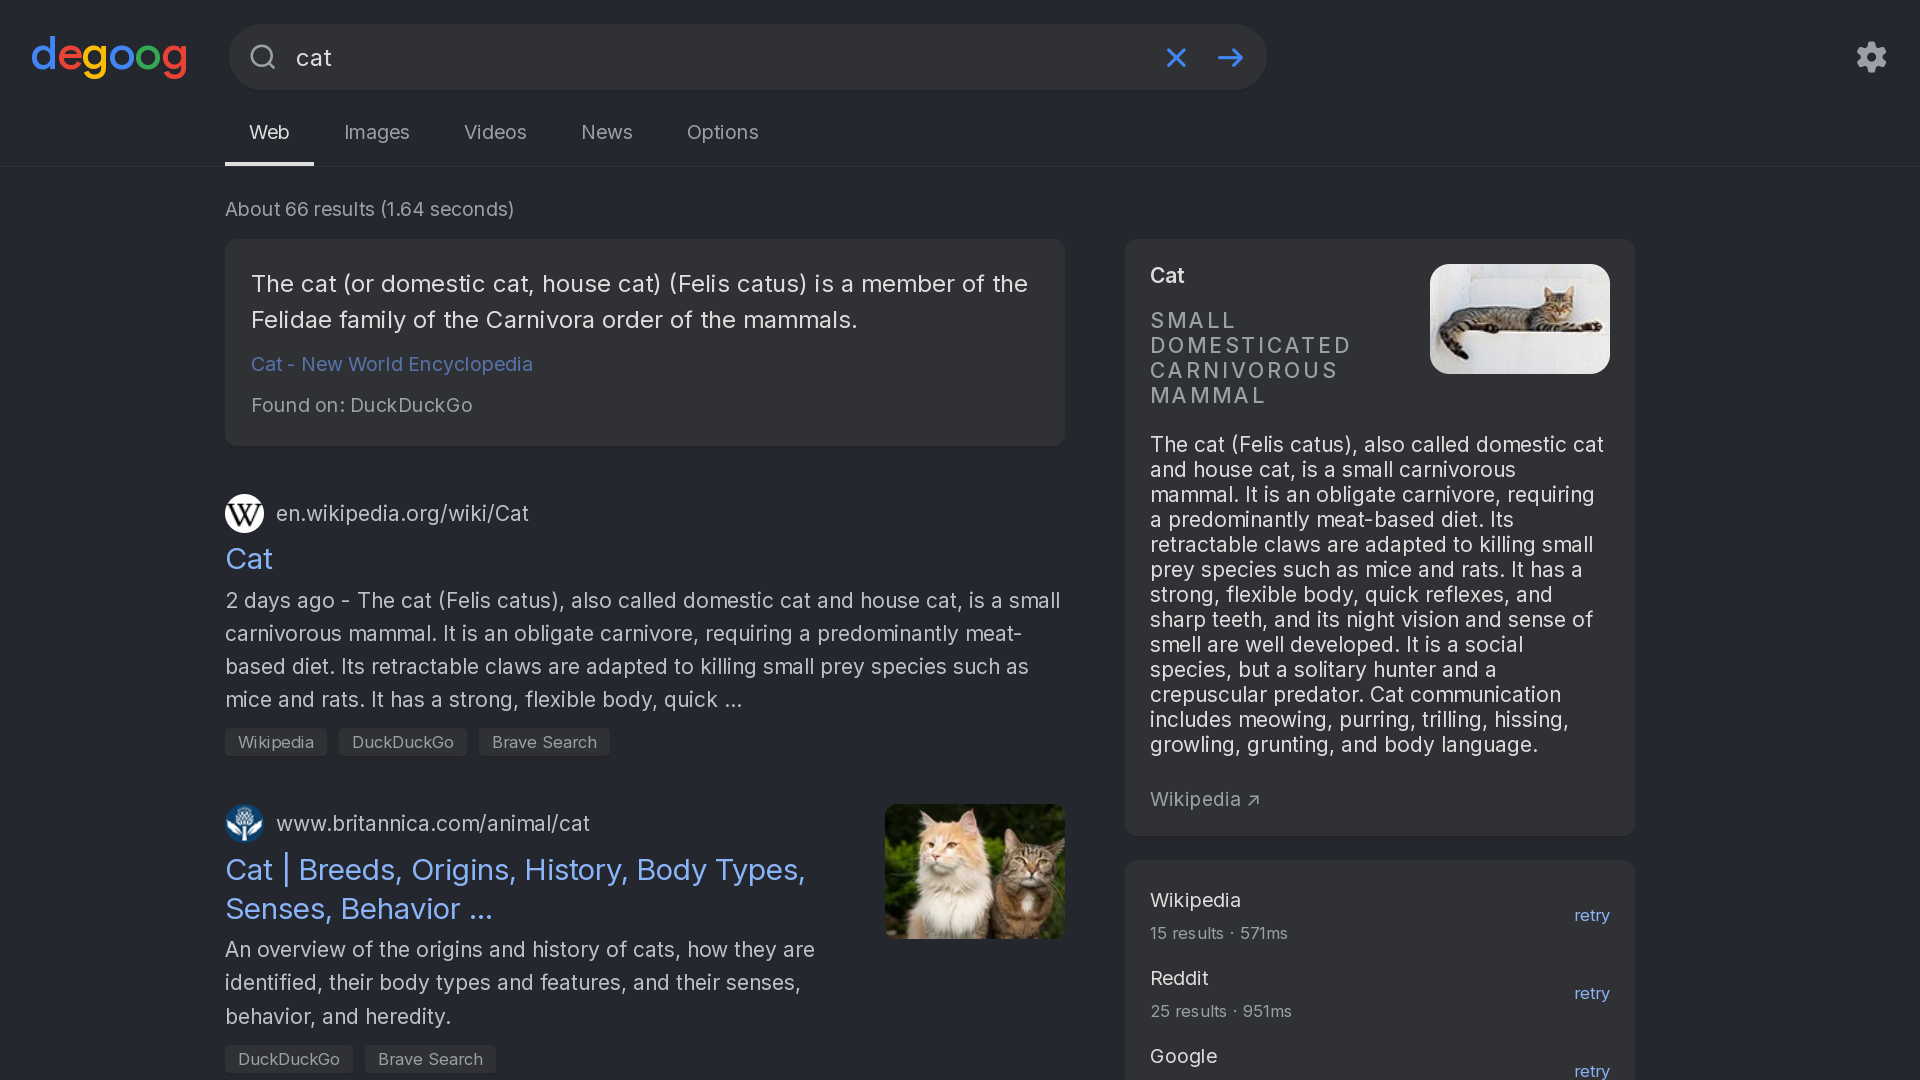Click the Britannica favicon icon
Screen dimensions: 1920x1080
tap(244, 823)
